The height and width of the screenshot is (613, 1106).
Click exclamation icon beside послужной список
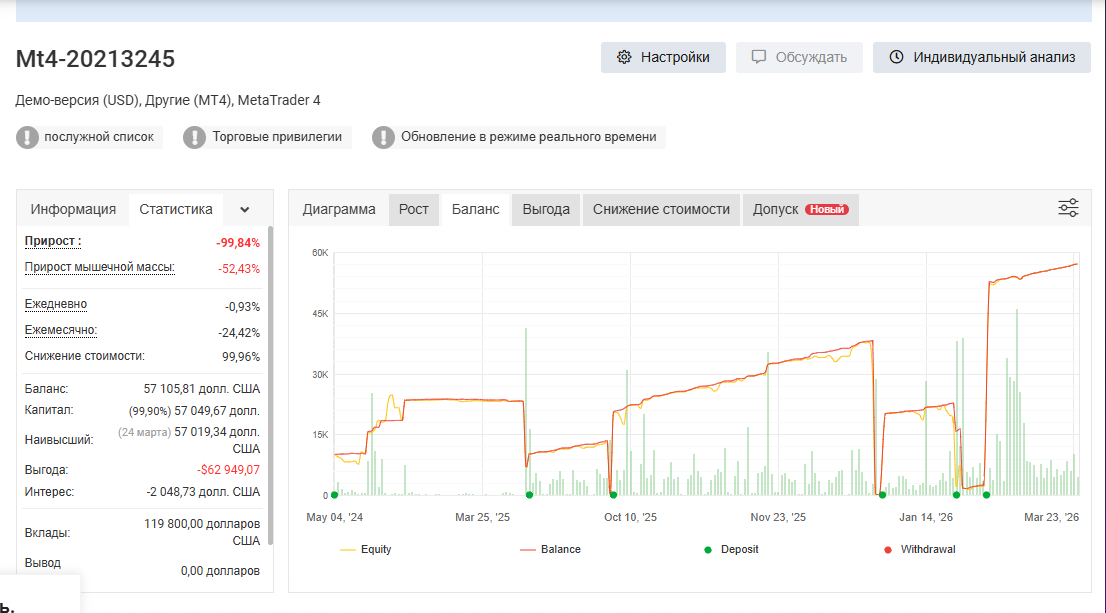coord(28,138)
